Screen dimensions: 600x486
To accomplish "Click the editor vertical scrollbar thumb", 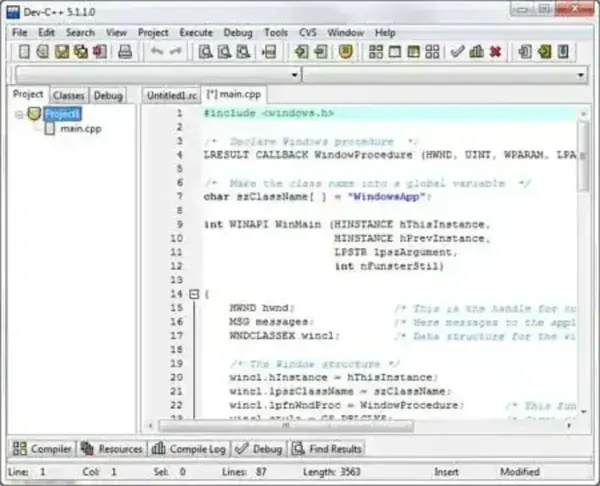I will [583, 156].
